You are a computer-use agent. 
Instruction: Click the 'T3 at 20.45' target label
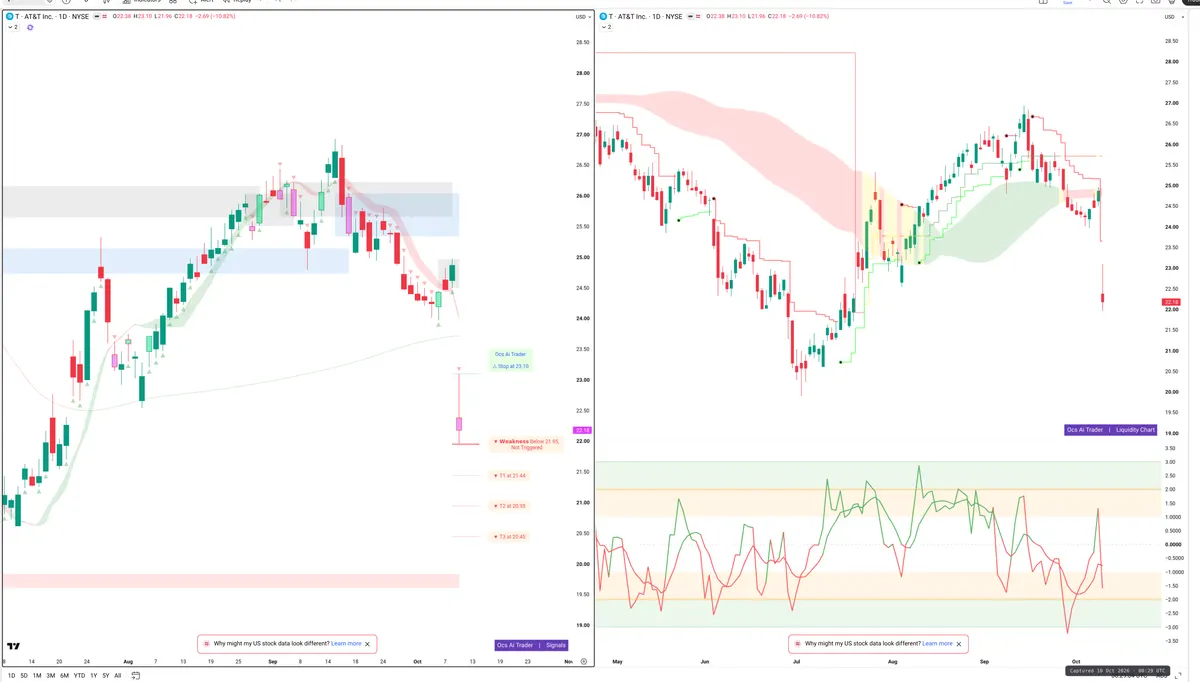click(x=510, y=537)
